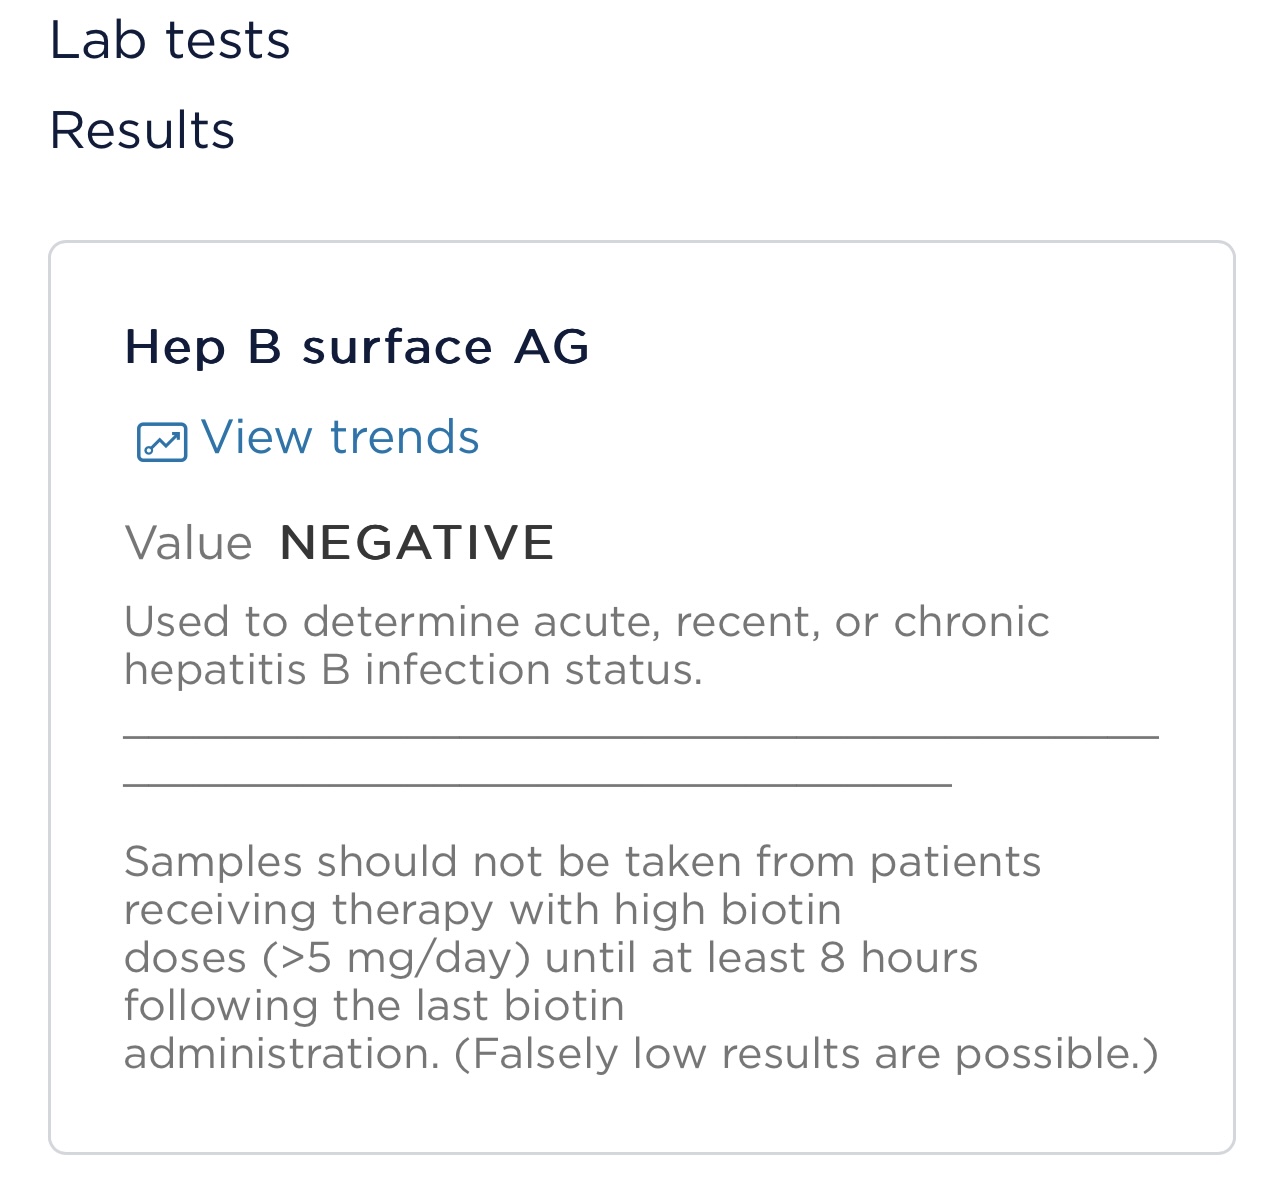Screen dimensions: 1284x1188
Task: Click the shorter lower divider line
Action: click(537, 786)
